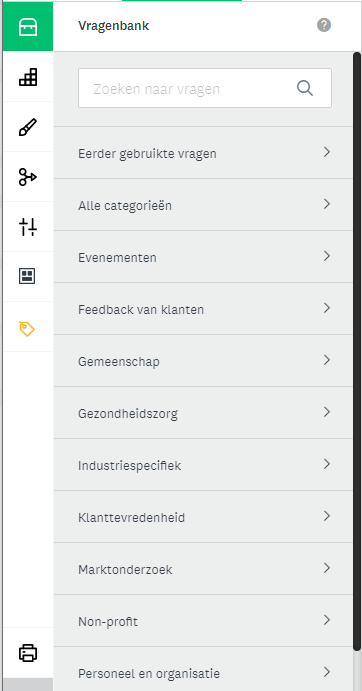Open the 'Gemeenschap' category

203,361
